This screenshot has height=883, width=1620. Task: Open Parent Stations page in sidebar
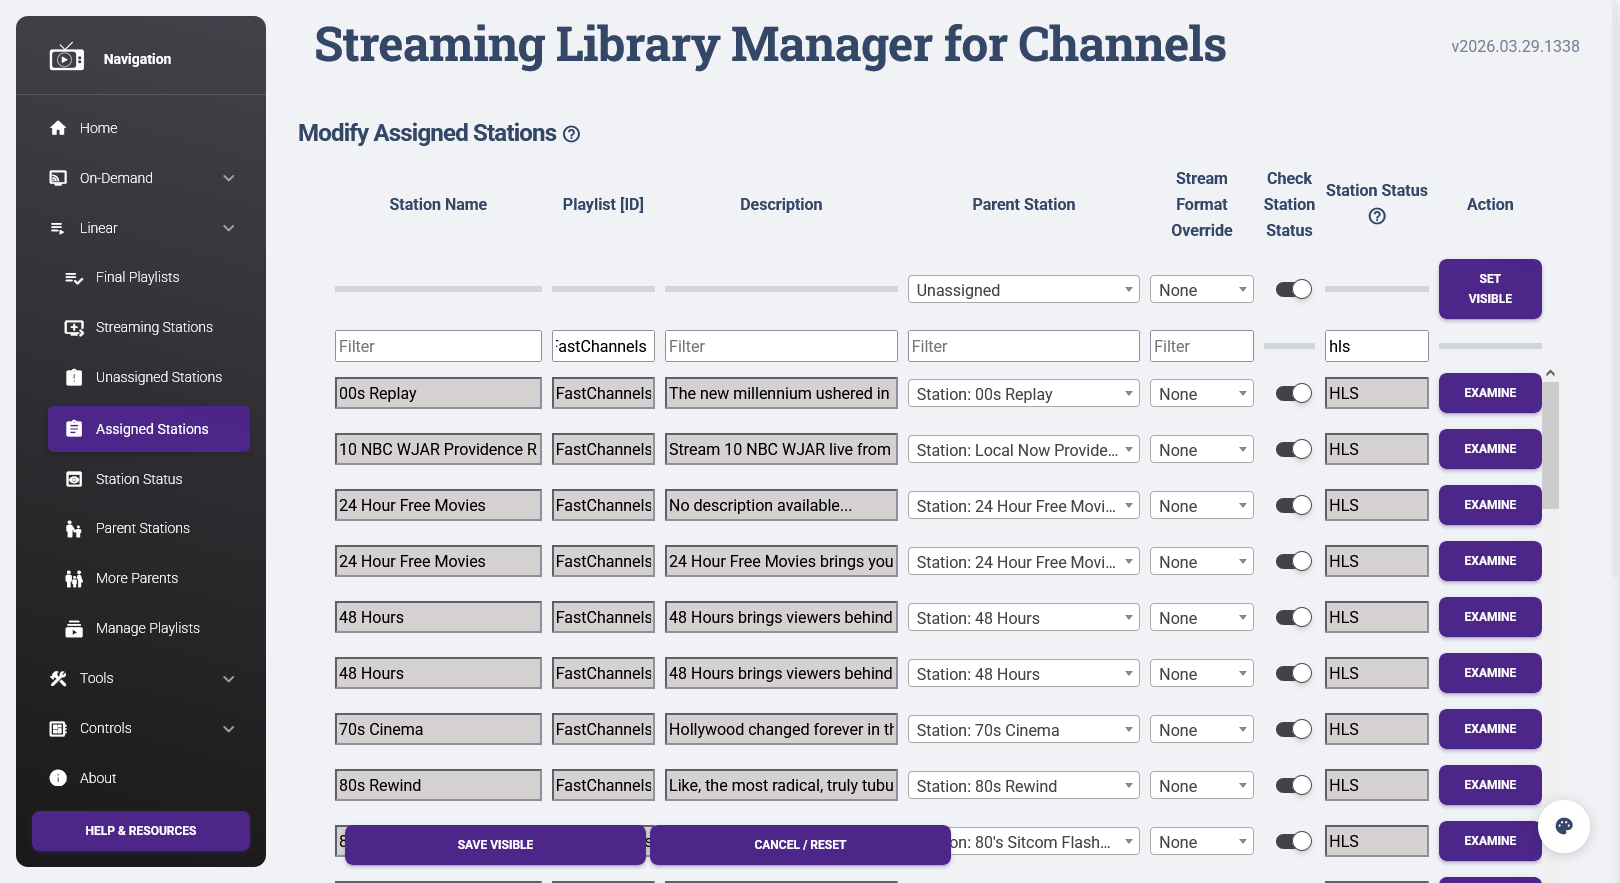(x=142, y=528)
